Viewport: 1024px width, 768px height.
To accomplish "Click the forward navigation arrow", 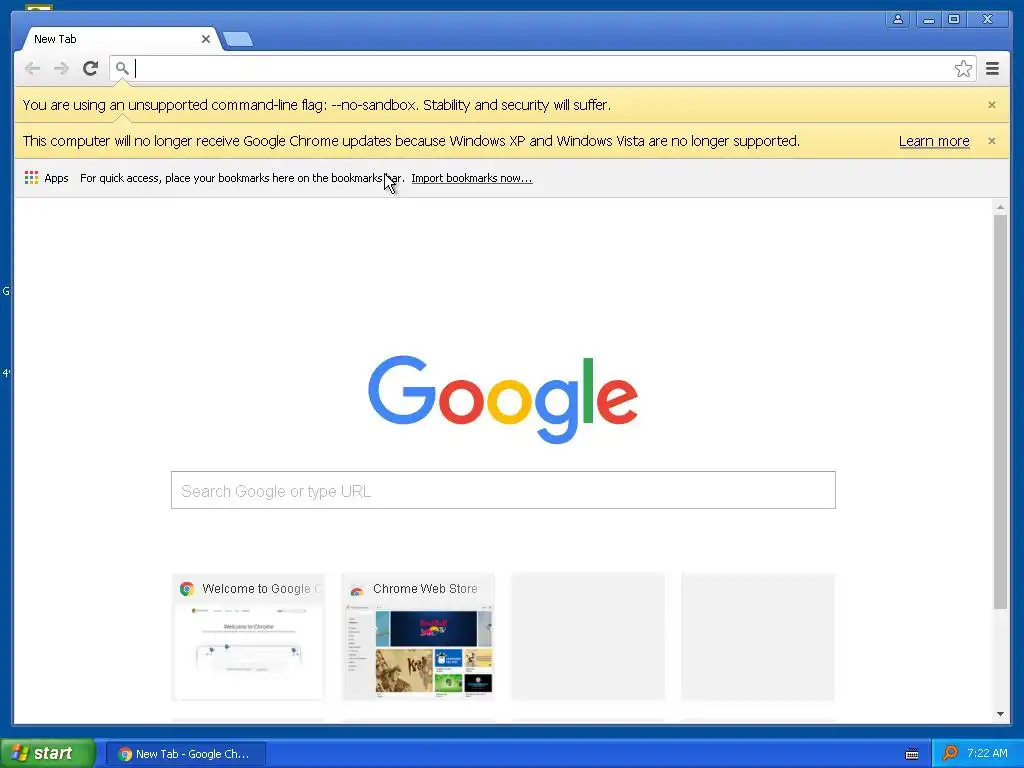I will [61, 69].
